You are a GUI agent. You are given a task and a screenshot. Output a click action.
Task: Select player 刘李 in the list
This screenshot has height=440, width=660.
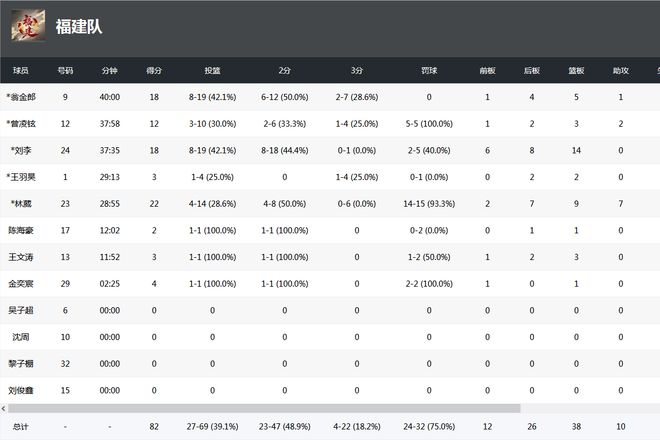[x=21, y=150]
